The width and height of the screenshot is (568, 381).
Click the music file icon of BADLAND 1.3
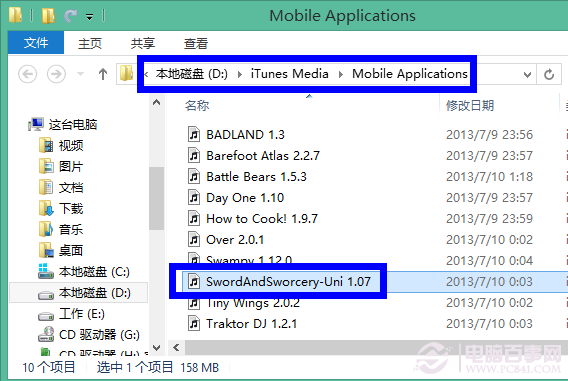coord(194,134)
